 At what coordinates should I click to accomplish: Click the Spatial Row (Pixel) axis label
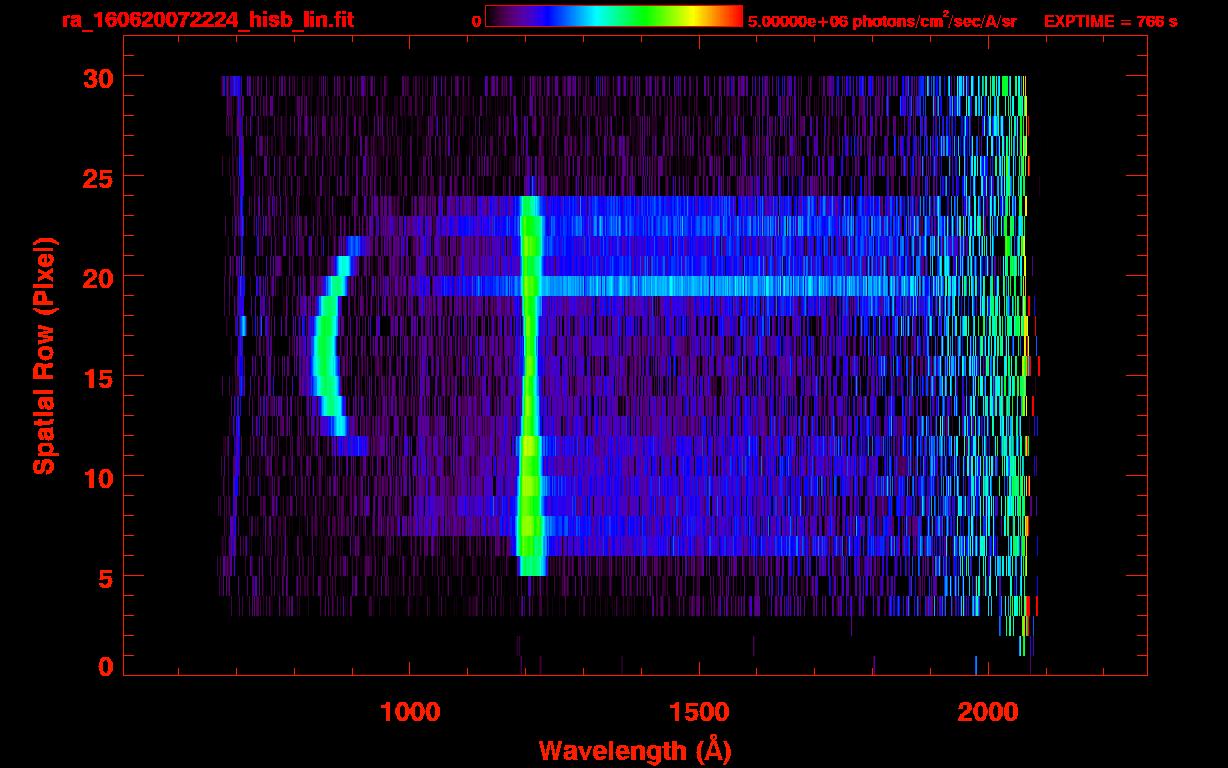[44, 356]
